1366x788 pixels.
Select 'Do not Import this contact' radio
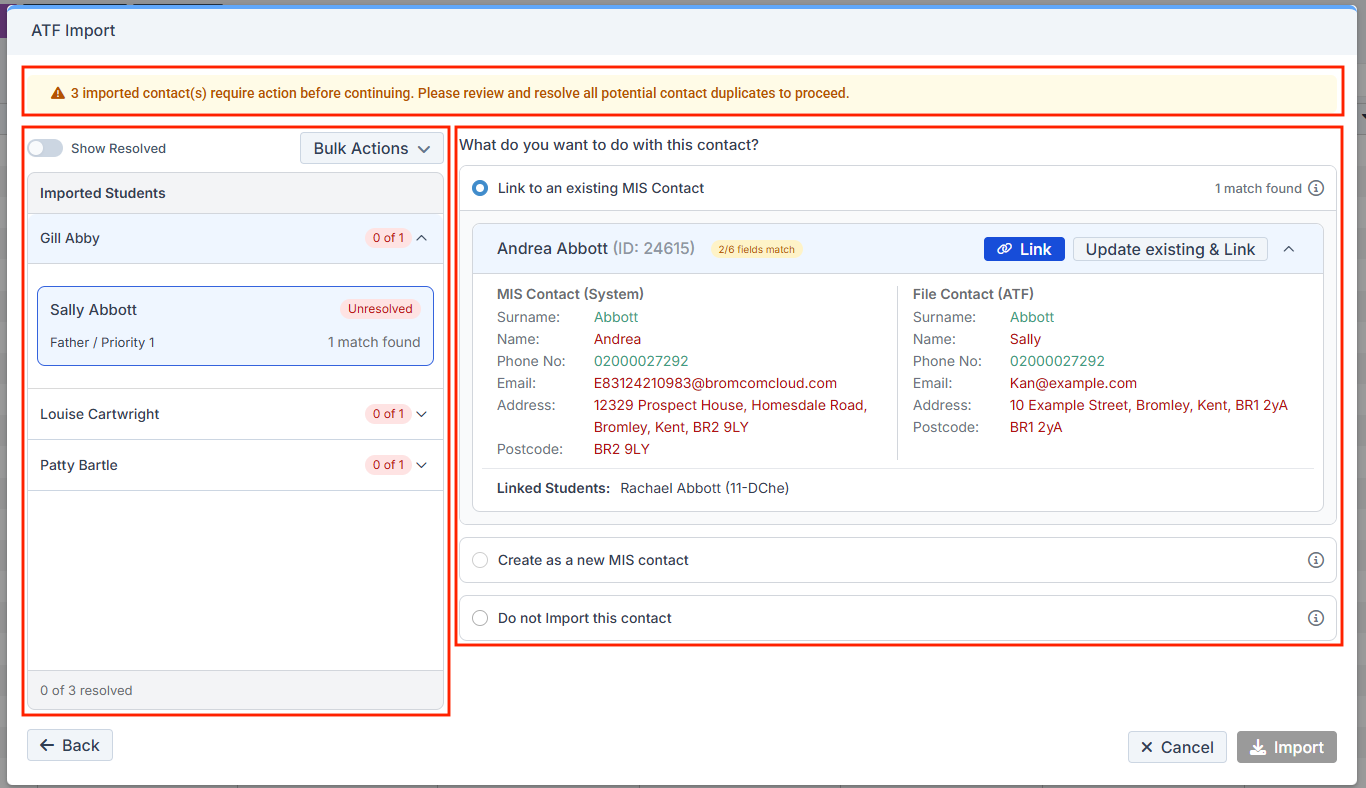[480, 618]
